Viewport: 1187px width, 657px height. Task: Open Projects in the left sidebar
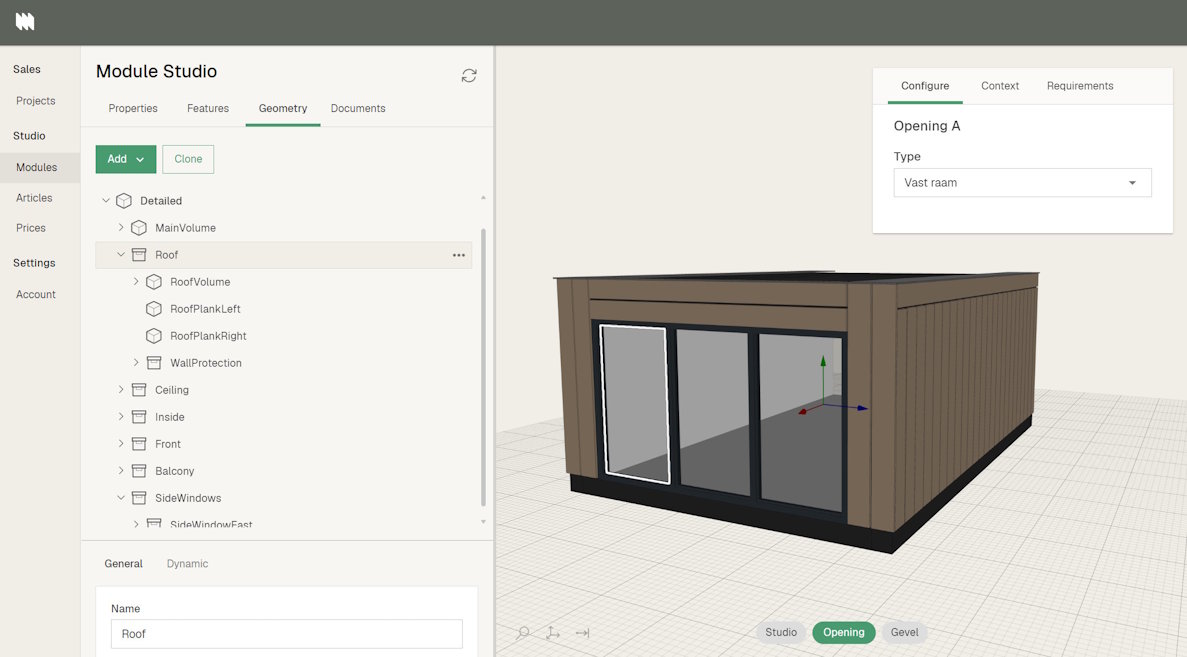click(x=36, y=101)
